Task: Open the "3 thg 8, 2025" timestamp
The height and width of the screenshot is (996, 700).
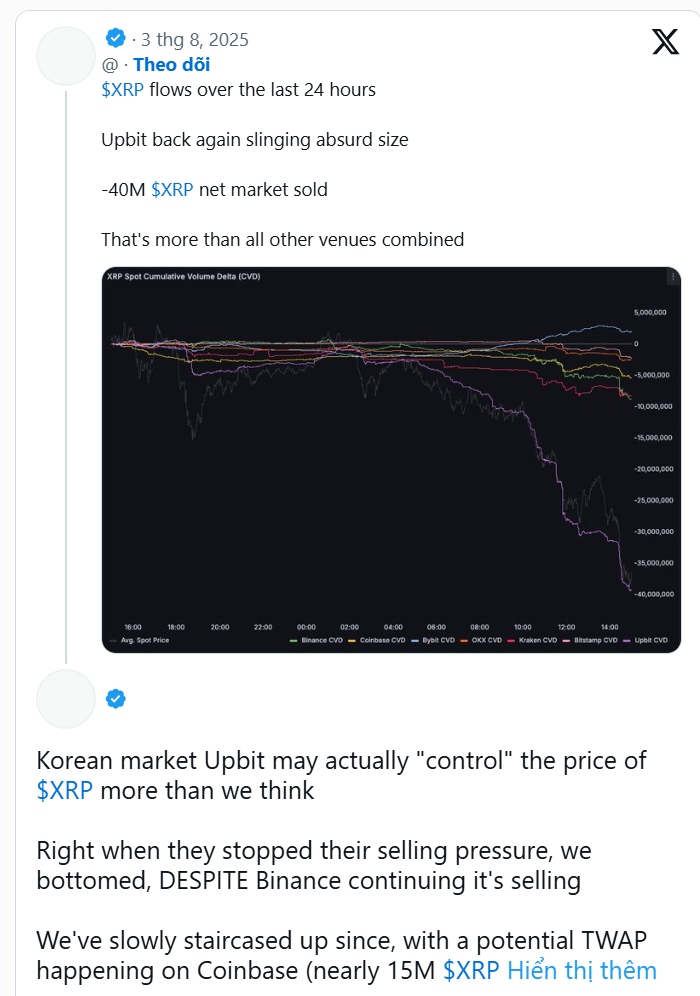Action: (x=195, y=40)
